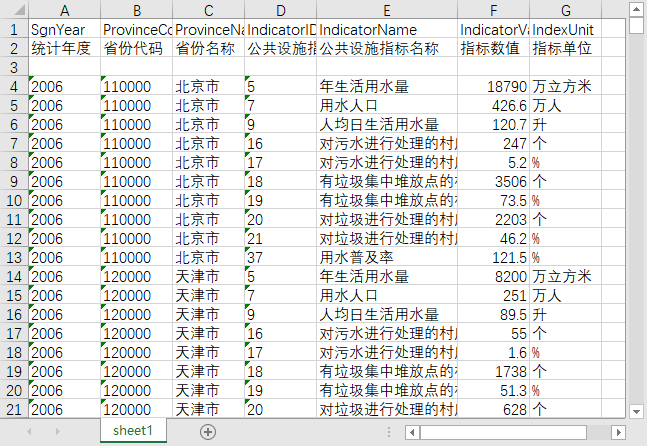The height and width of the screenshot is (446, 647).
Task: Click value 2203 in column F
Action: (494, 219)
